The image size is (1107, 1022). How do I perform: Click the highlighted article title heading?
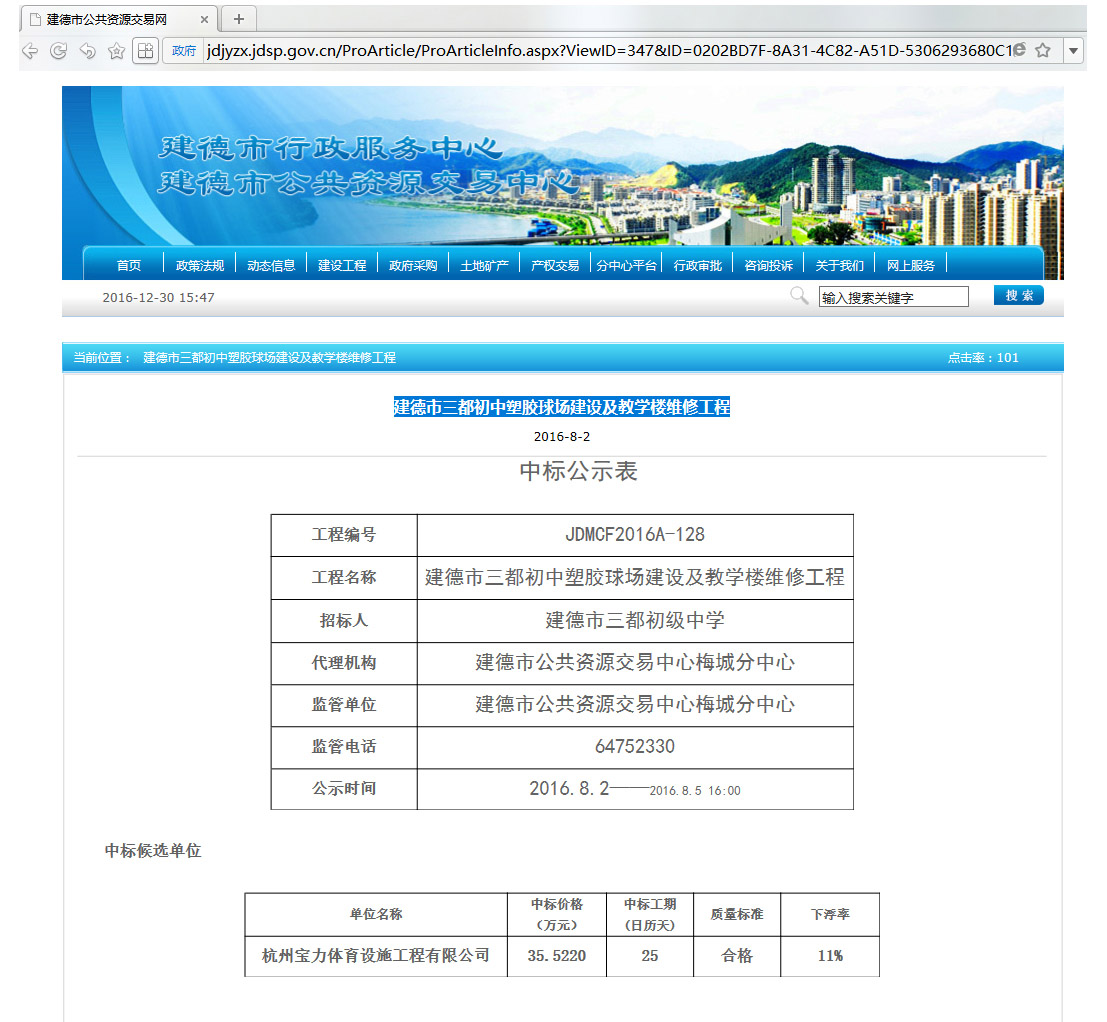pos(561,407)
